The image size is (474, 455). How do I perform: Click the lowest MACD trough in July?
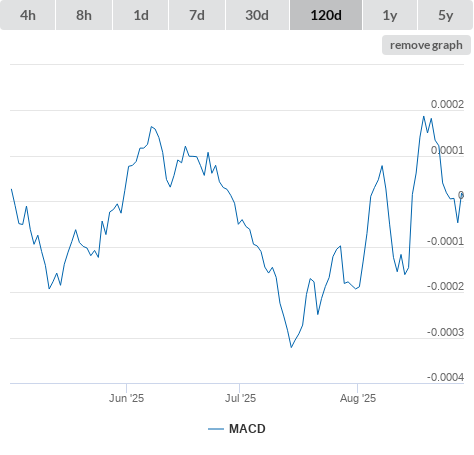(291, 347)
